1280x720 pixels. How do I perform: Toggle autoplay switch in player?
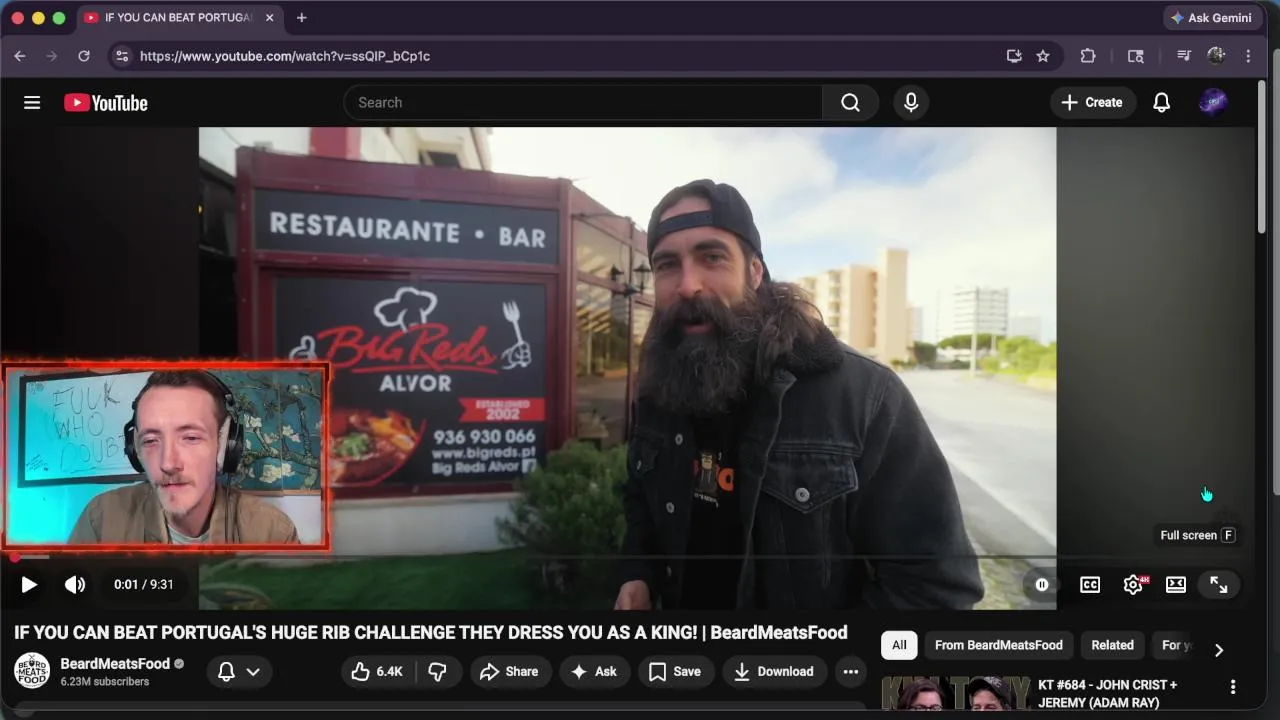click(x=1041, y=585)
